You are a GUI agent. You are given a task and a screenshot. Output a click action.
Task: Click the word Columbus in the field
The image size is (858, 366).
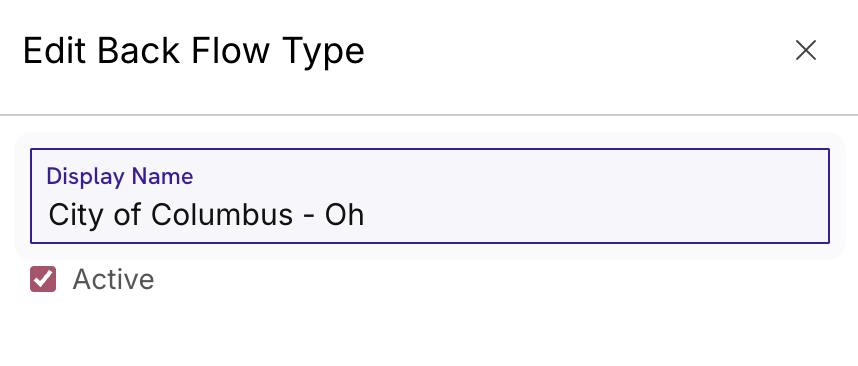point(222,214)
